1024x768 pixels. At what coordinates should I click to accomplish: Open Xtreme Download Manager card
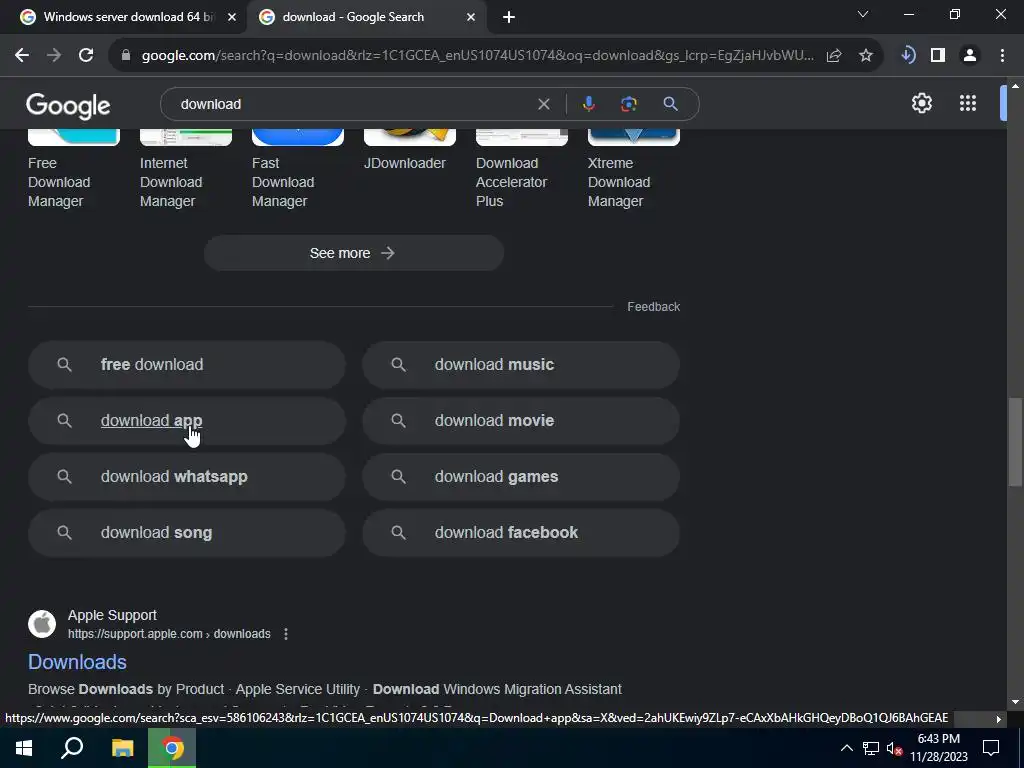[633, 170]
